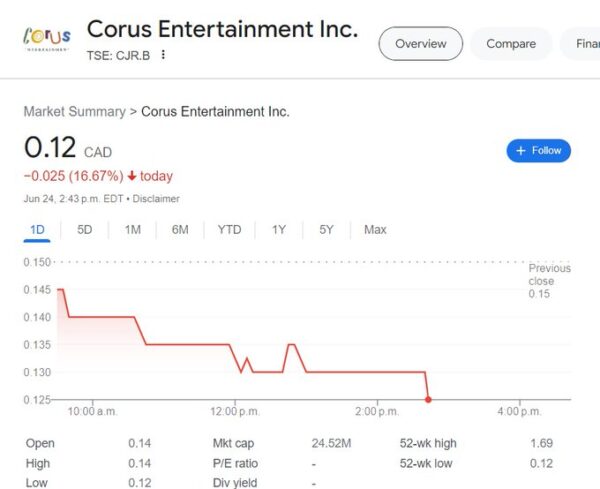This screenshot has width=600, height=489.
Task: Switch chart to 6M range
Action: (180, 230)
